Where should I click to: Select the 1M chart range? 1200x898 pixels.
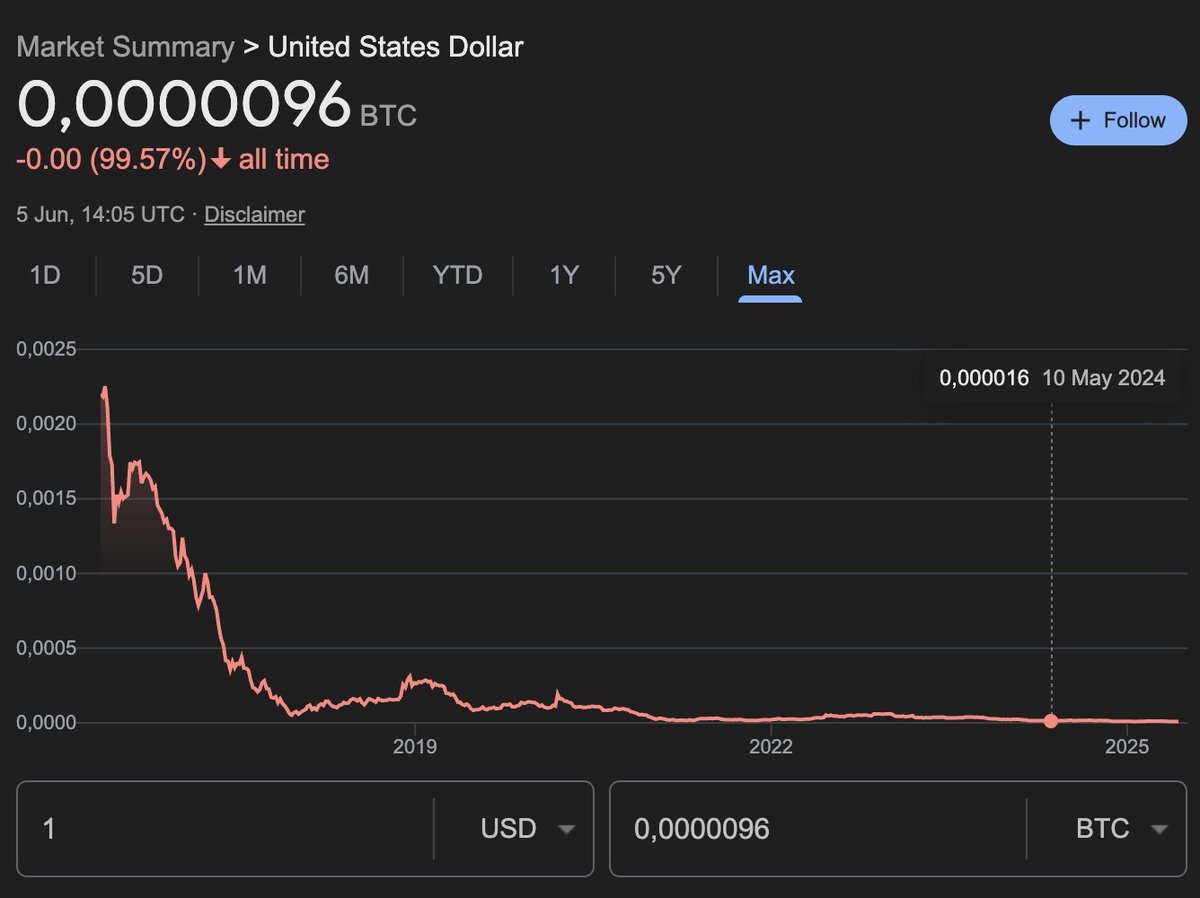tap(250, 275)
